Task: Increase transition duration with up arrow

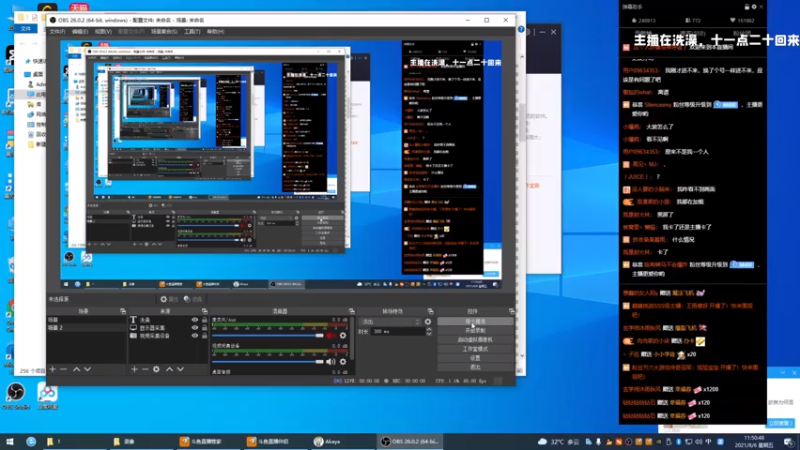Action: [x=429, y=330]
